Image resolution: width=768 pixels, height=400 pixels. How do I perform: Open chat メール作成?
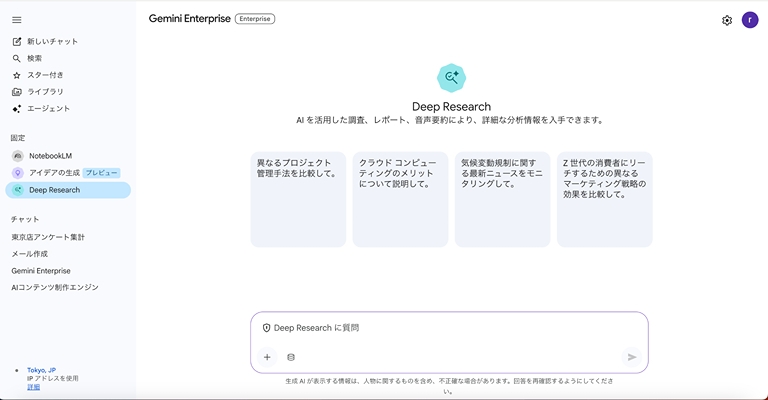pos(29,254)
